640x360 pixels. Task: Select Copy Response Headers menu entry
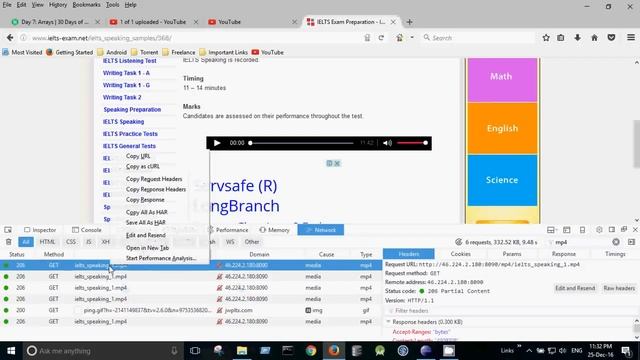tap(156, 189)
